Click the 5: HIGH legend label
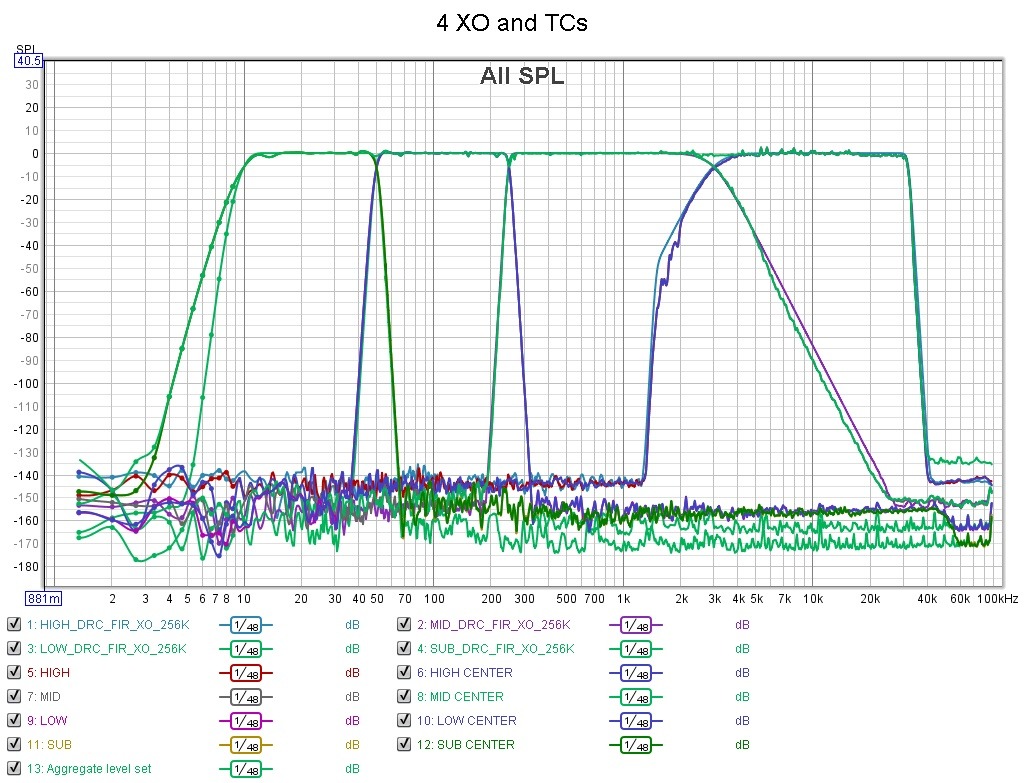 tap(48, 672)
